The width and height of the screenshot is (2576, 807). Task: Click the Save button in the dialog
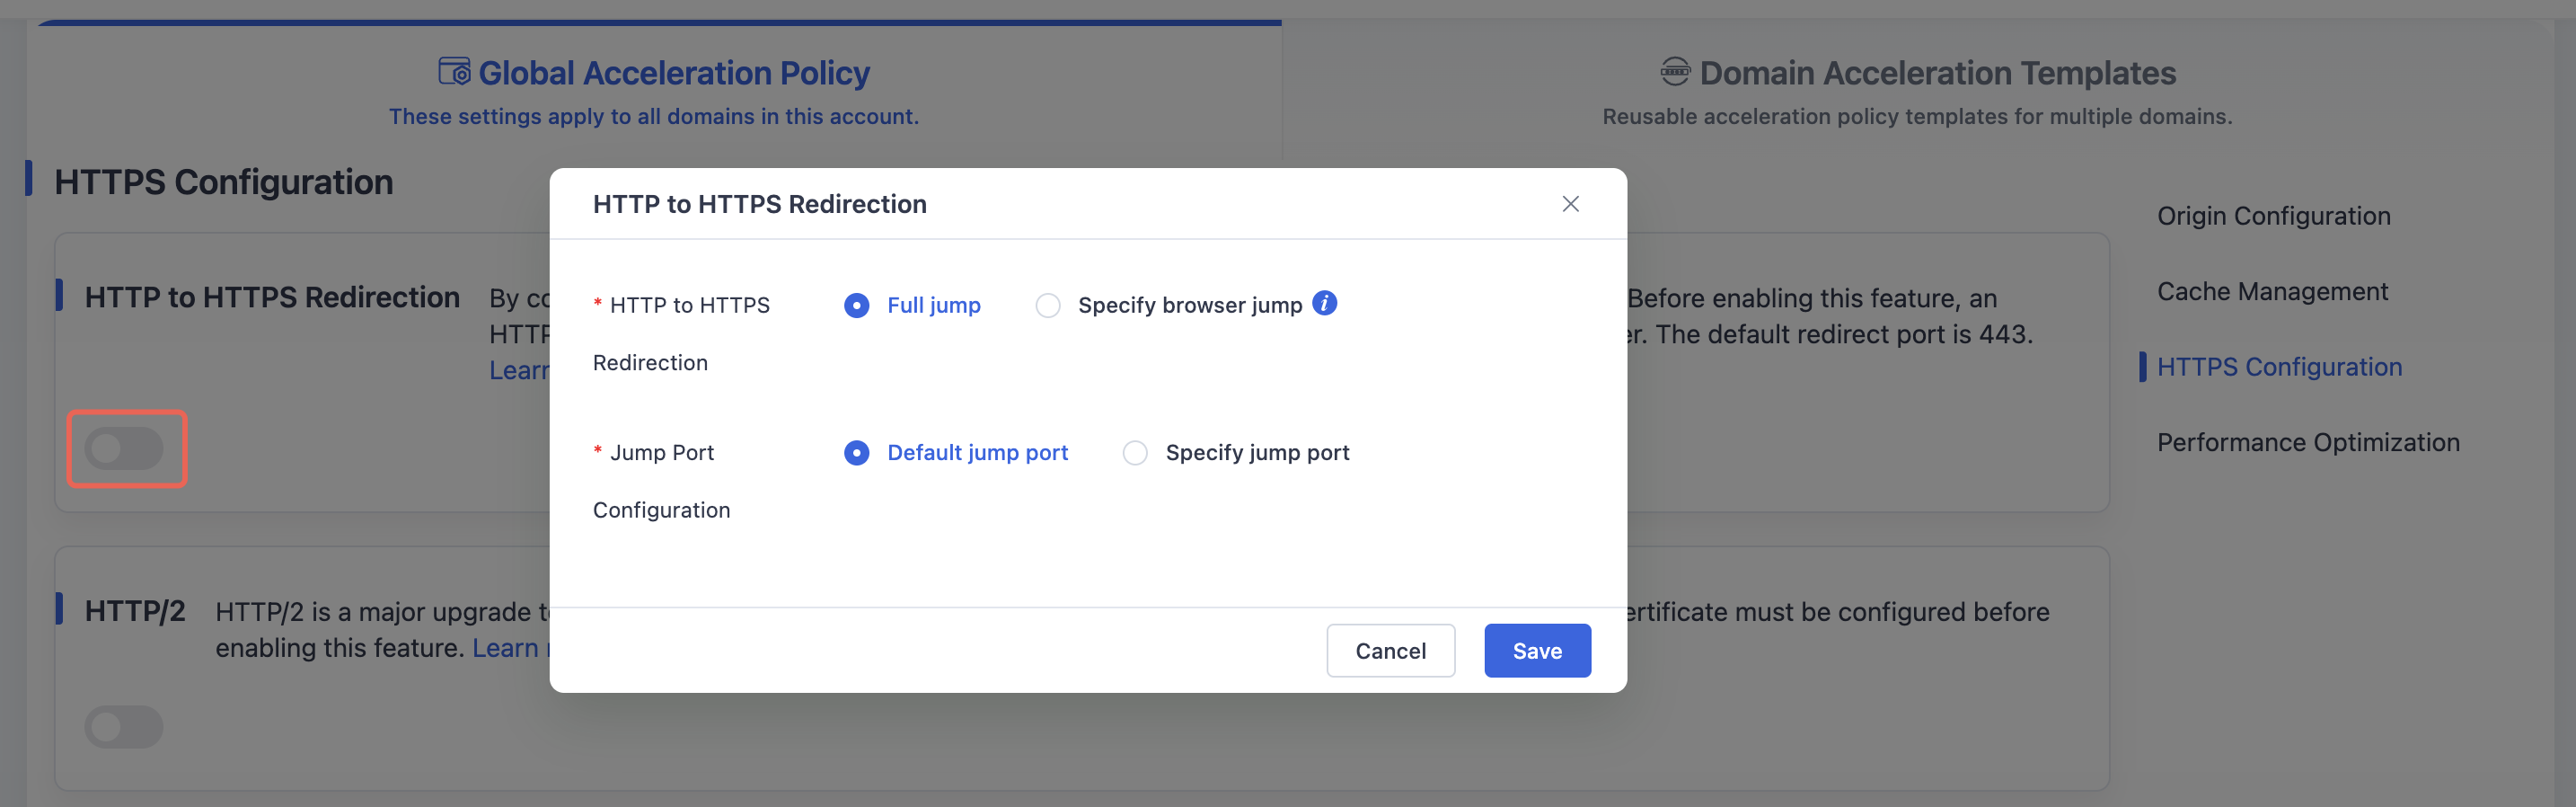pos(1537,651)
